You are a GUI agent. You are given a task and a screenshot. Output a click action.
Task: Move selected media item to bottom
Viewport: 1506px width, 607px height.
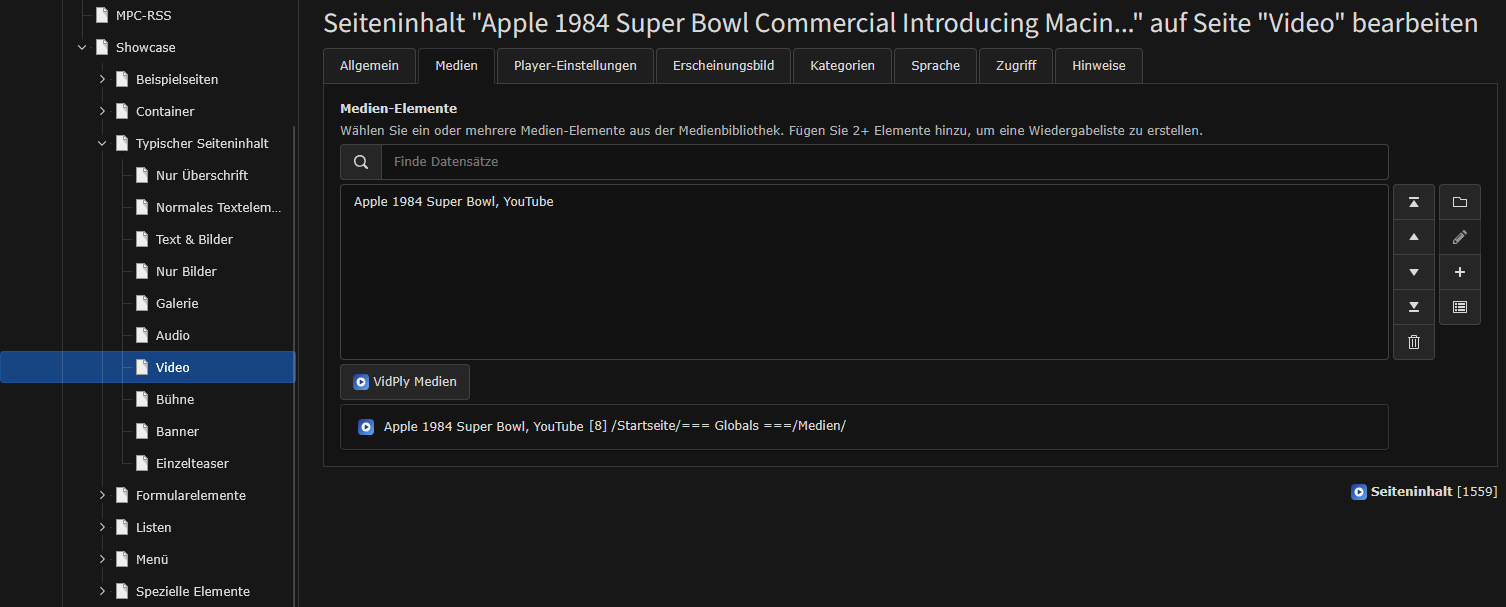[x=1413, y=307]
